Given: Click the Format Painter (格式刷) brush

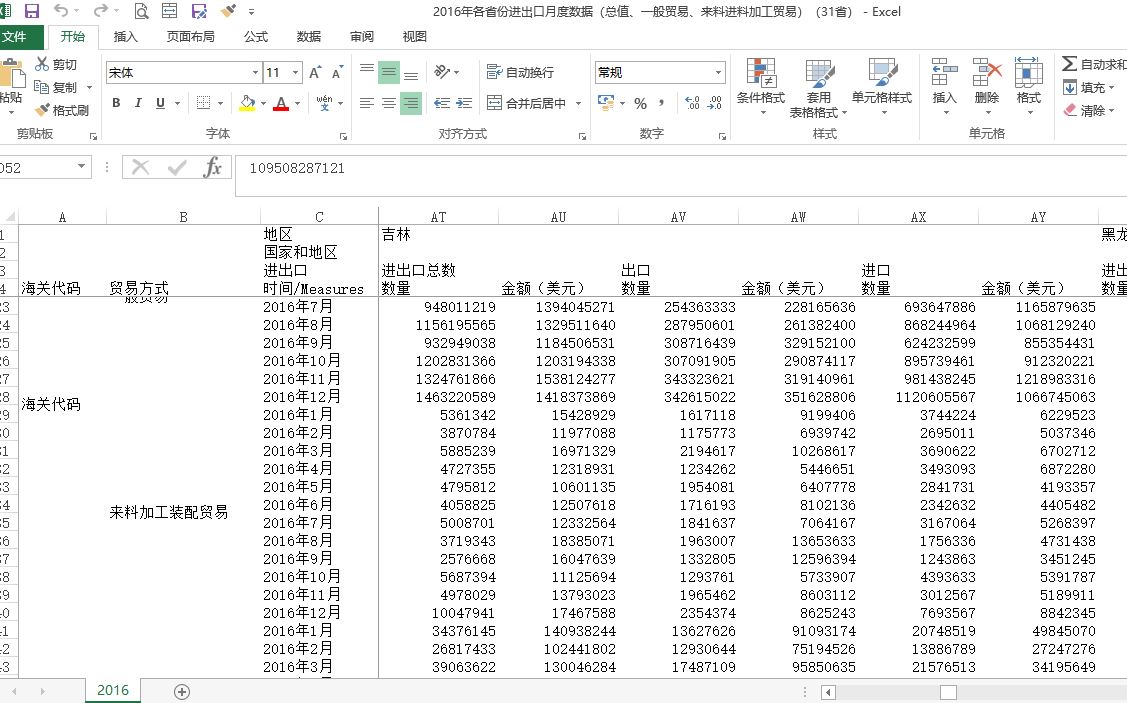Looking at the screenshot, I should coord(62,110).
